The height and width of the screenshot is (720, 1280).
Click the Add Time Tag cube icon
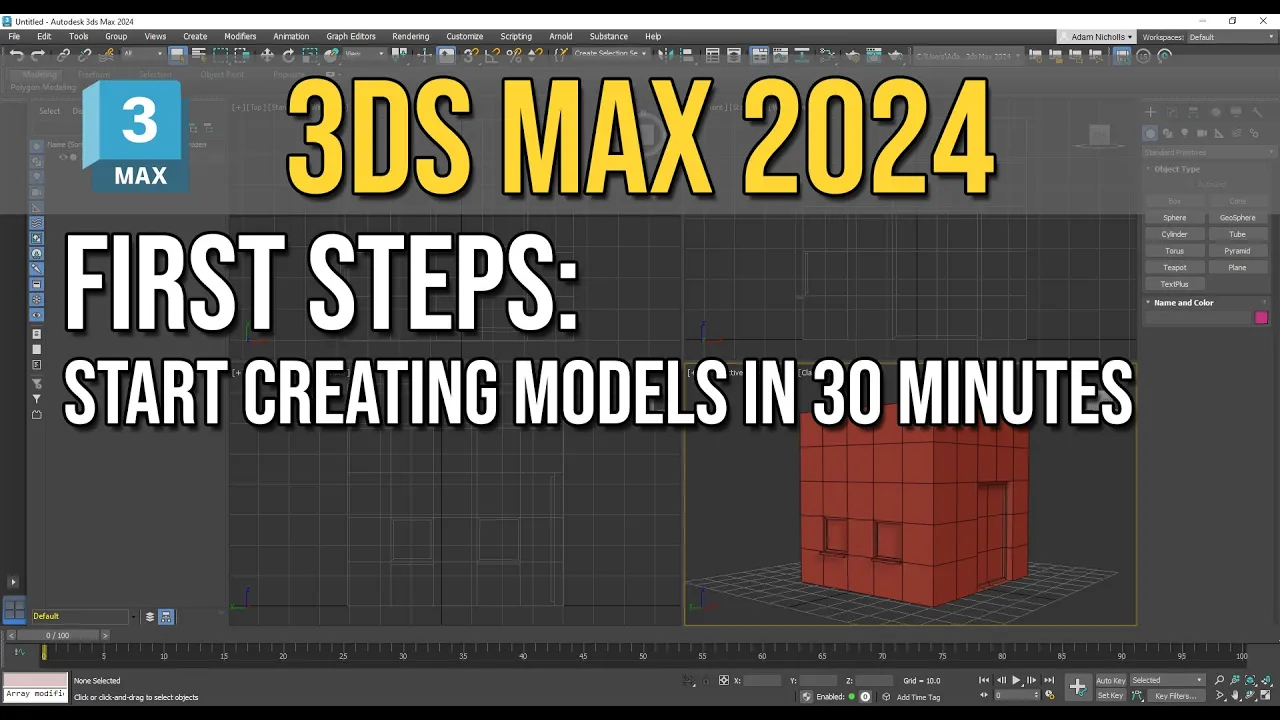[x=886, y=697]
